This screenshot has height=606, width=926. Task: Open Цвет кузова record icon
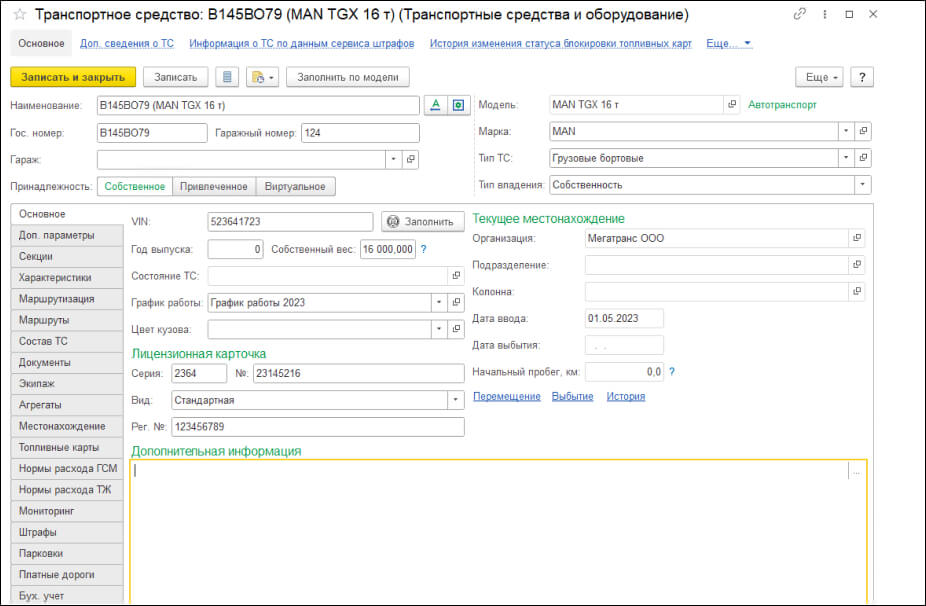456,329
